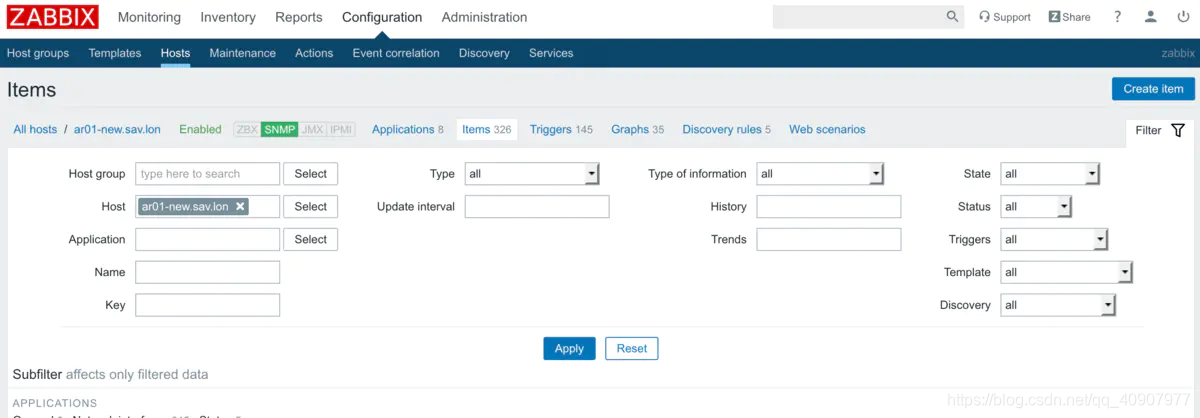Image resolution: width=1200 pixels, height=418 pixels.
Task: Click the search magnifier icon
Action: click(952, 17)
